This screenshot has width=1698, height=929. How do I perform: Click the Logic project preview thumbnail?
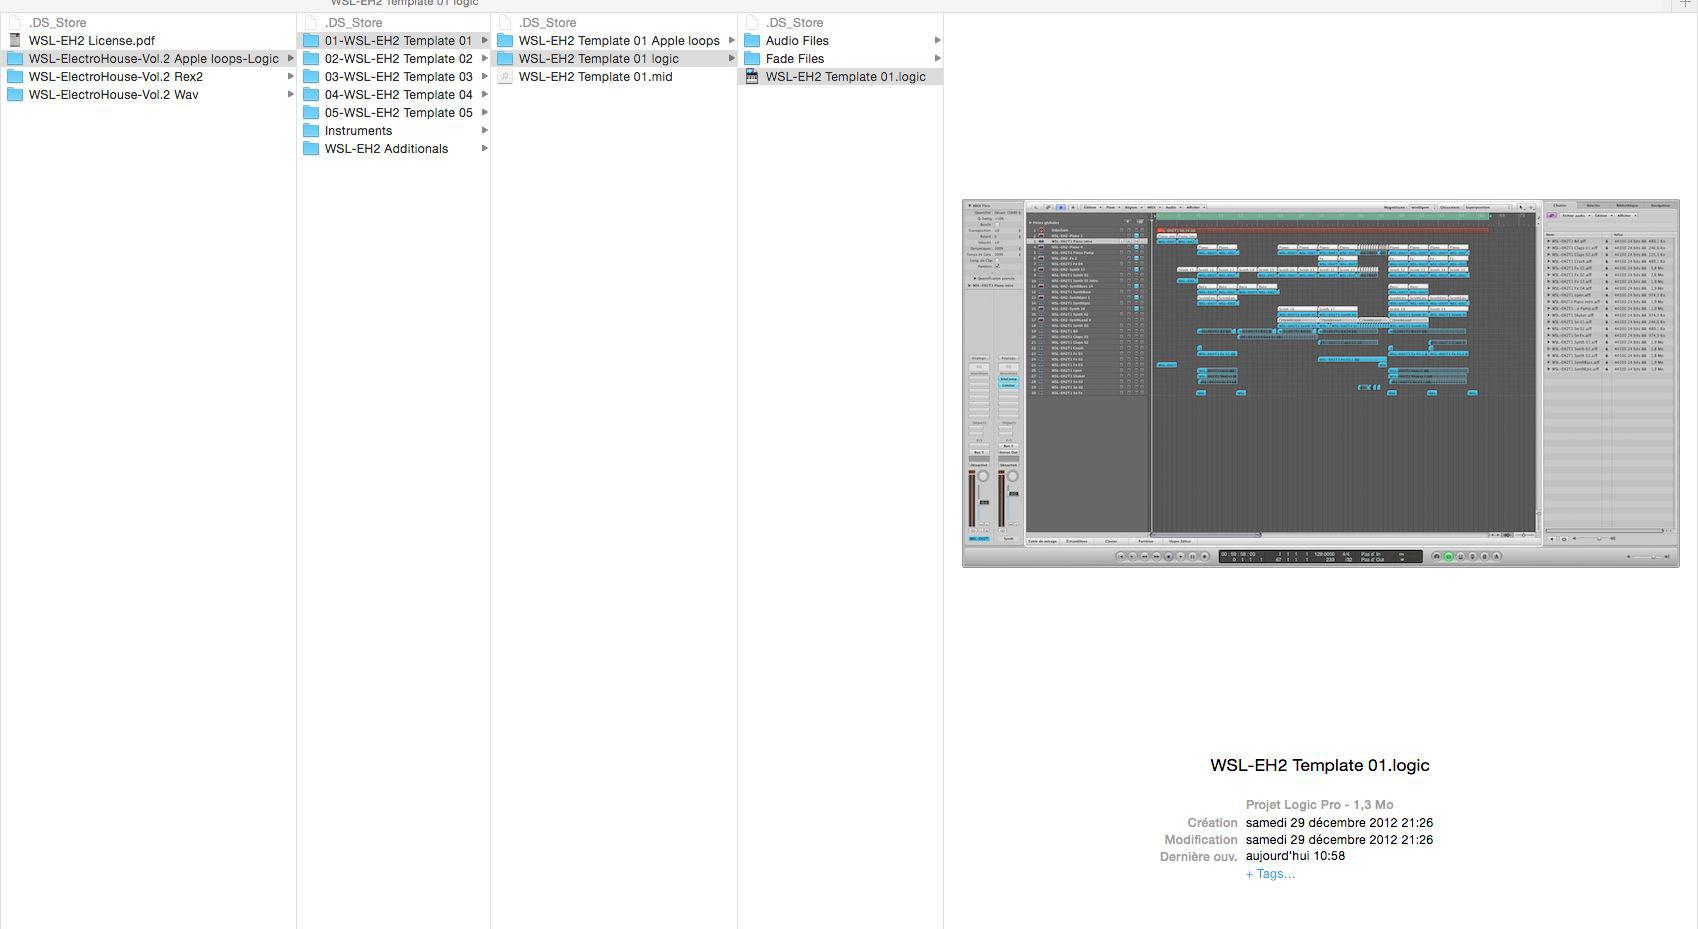click(1320, 383)
